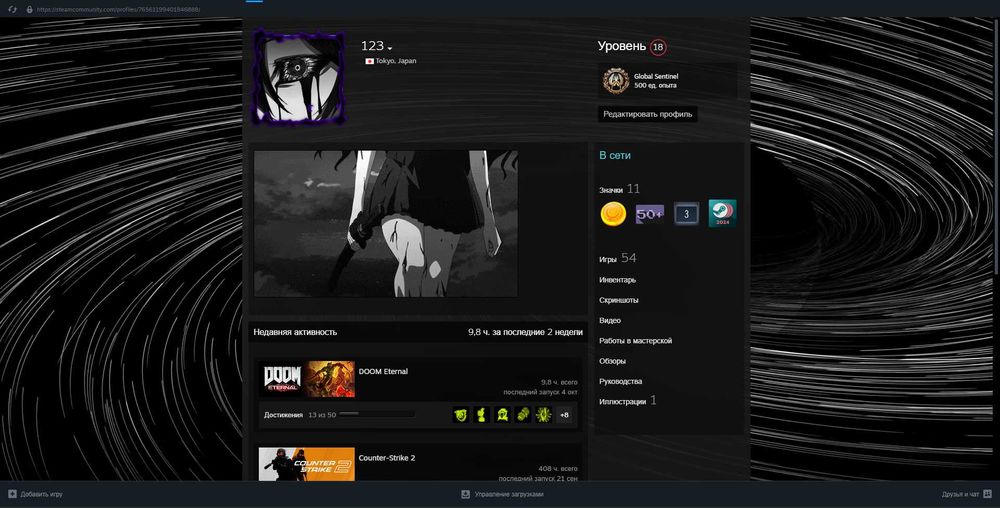Click the DOOM Eternal achievement progress bar
Screen dimensions: 1000x508
[377, 414]
